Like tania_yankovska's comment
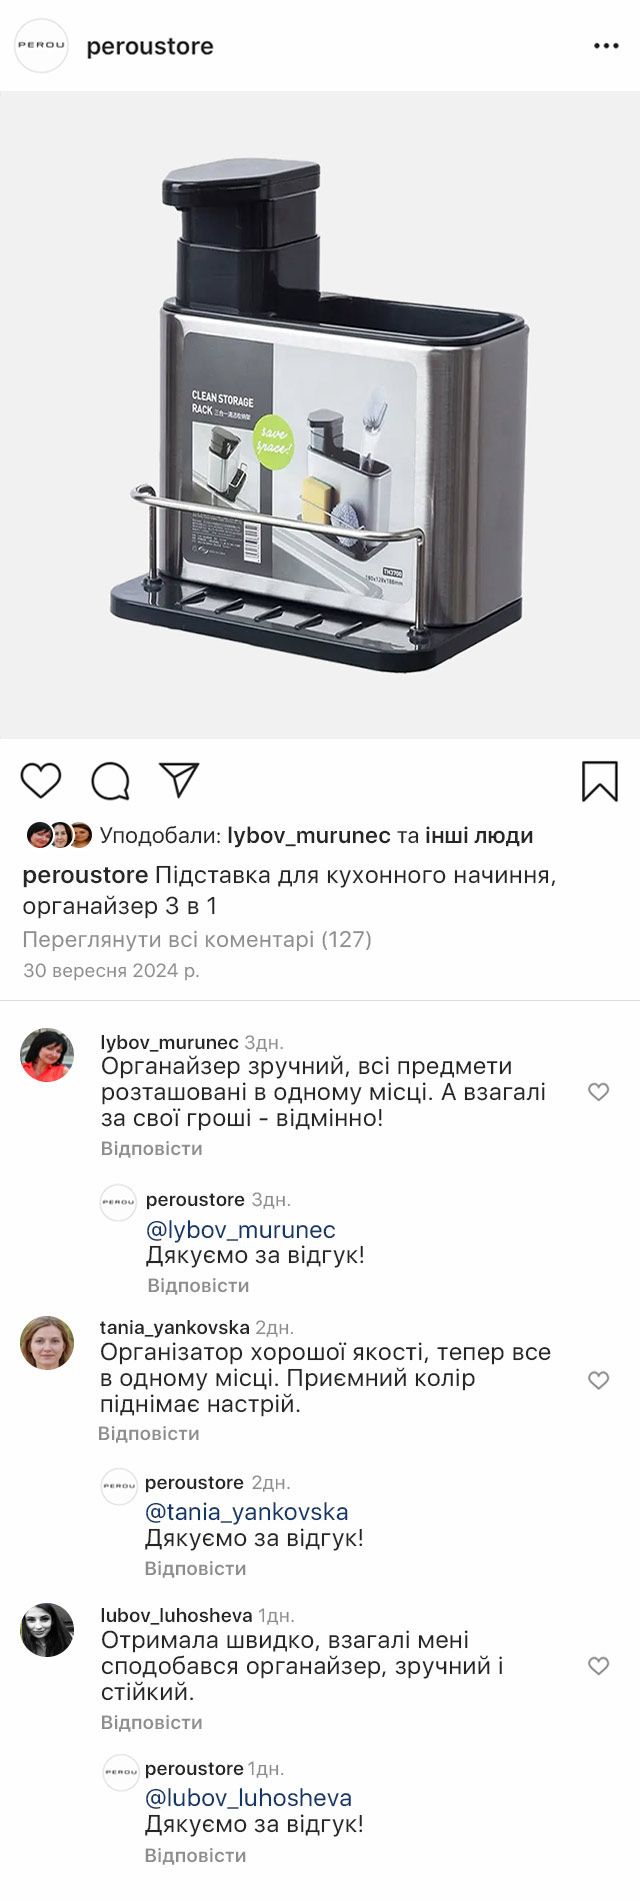The height and width of the screenshot is (1900, 640). tap(598, 1380)
